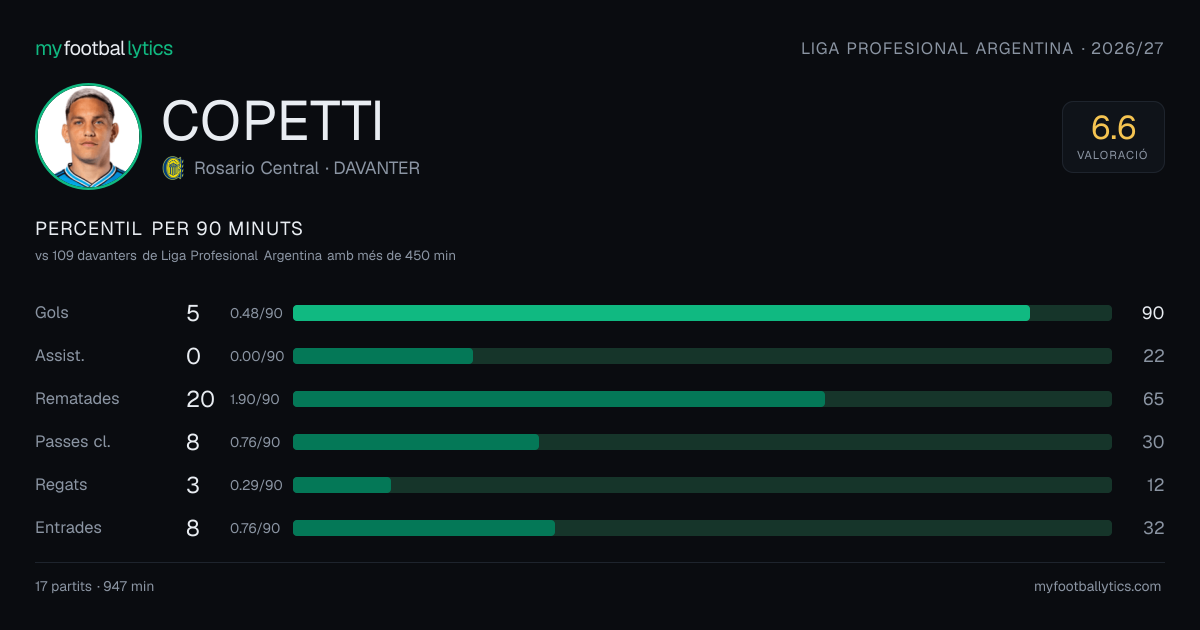Screen dimensions: 1200x630
Task: Click the Regats percentile bar
Action: coord(702,485)
